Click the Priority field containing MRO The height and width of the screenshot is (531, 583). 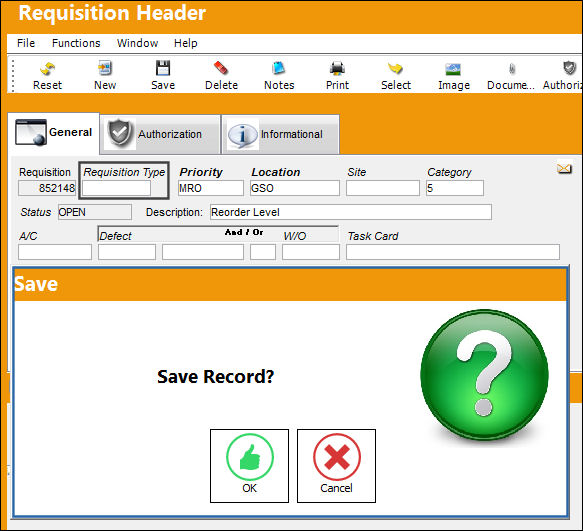211,188
